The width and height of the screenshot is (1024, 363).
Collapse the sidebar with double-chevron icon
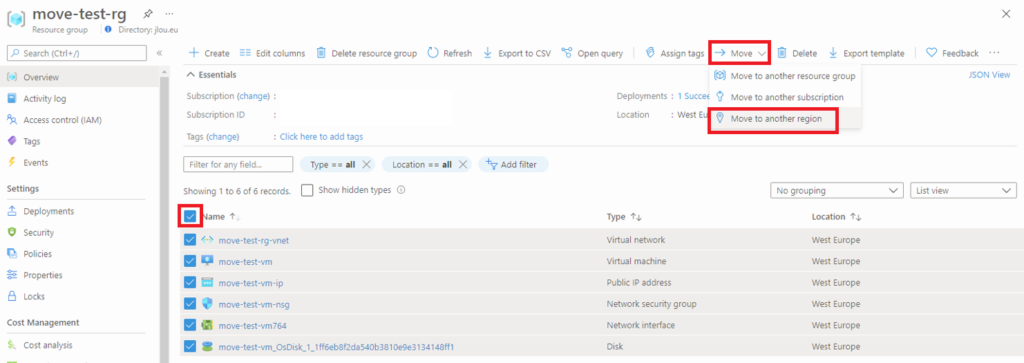pos(159,53)
